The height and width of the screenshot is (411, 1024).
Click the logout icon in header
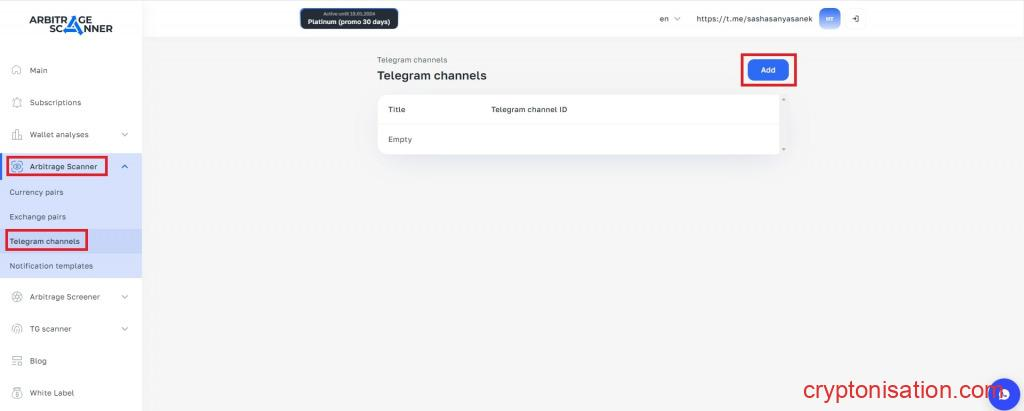click(856, 19)
